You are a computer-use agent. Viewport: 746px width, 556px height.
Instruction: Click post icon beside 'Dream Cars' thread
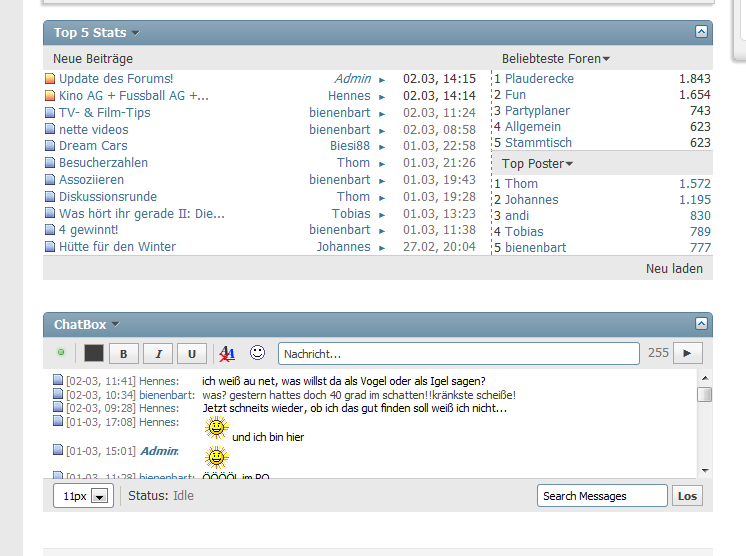(50, 146)
